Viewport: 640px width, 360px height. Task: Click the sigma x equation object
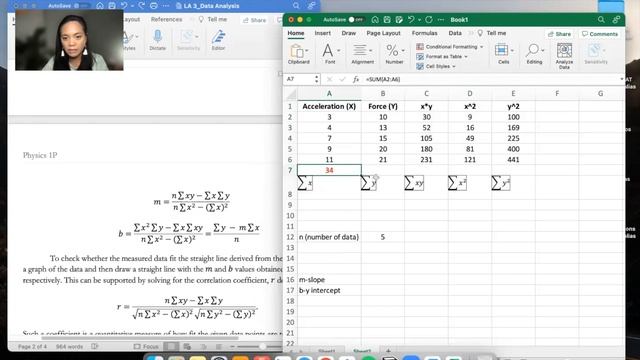click(x=305, y=183)
